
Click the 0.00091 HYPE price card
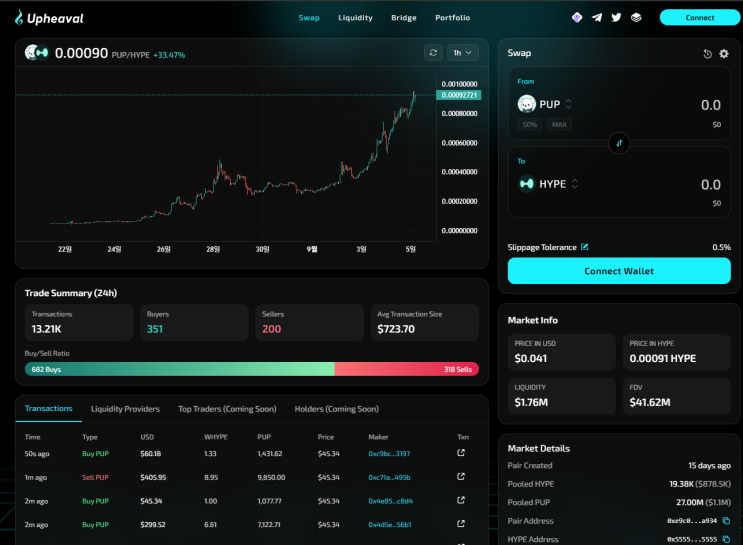click(677, 352)
